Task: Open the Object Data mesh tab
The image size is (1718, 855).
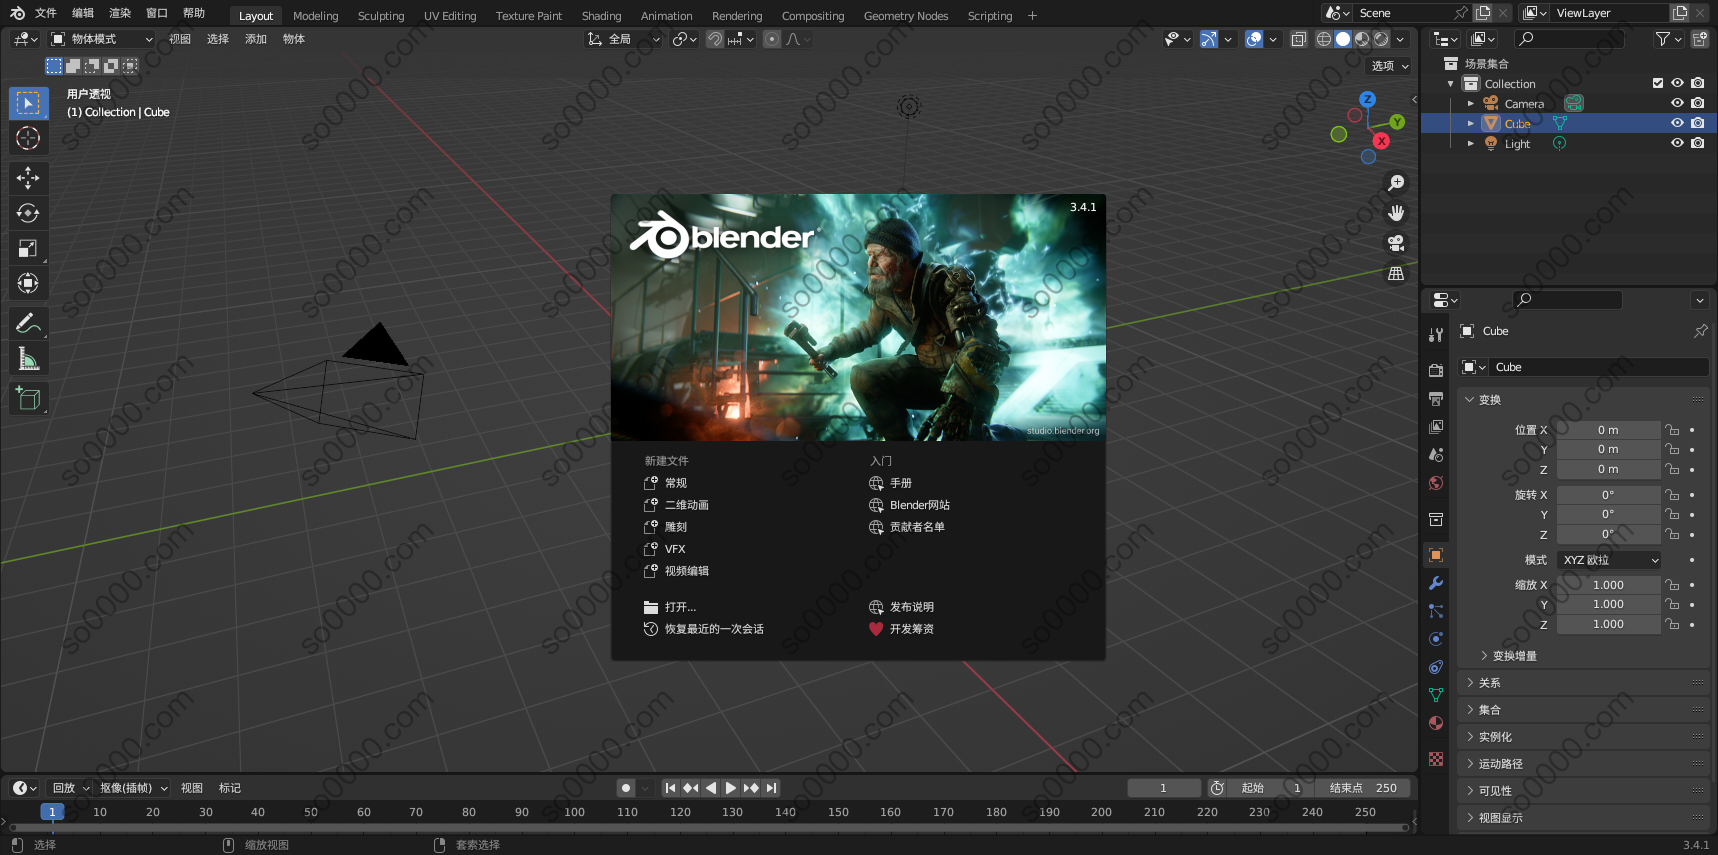Action: point(1436,695)
